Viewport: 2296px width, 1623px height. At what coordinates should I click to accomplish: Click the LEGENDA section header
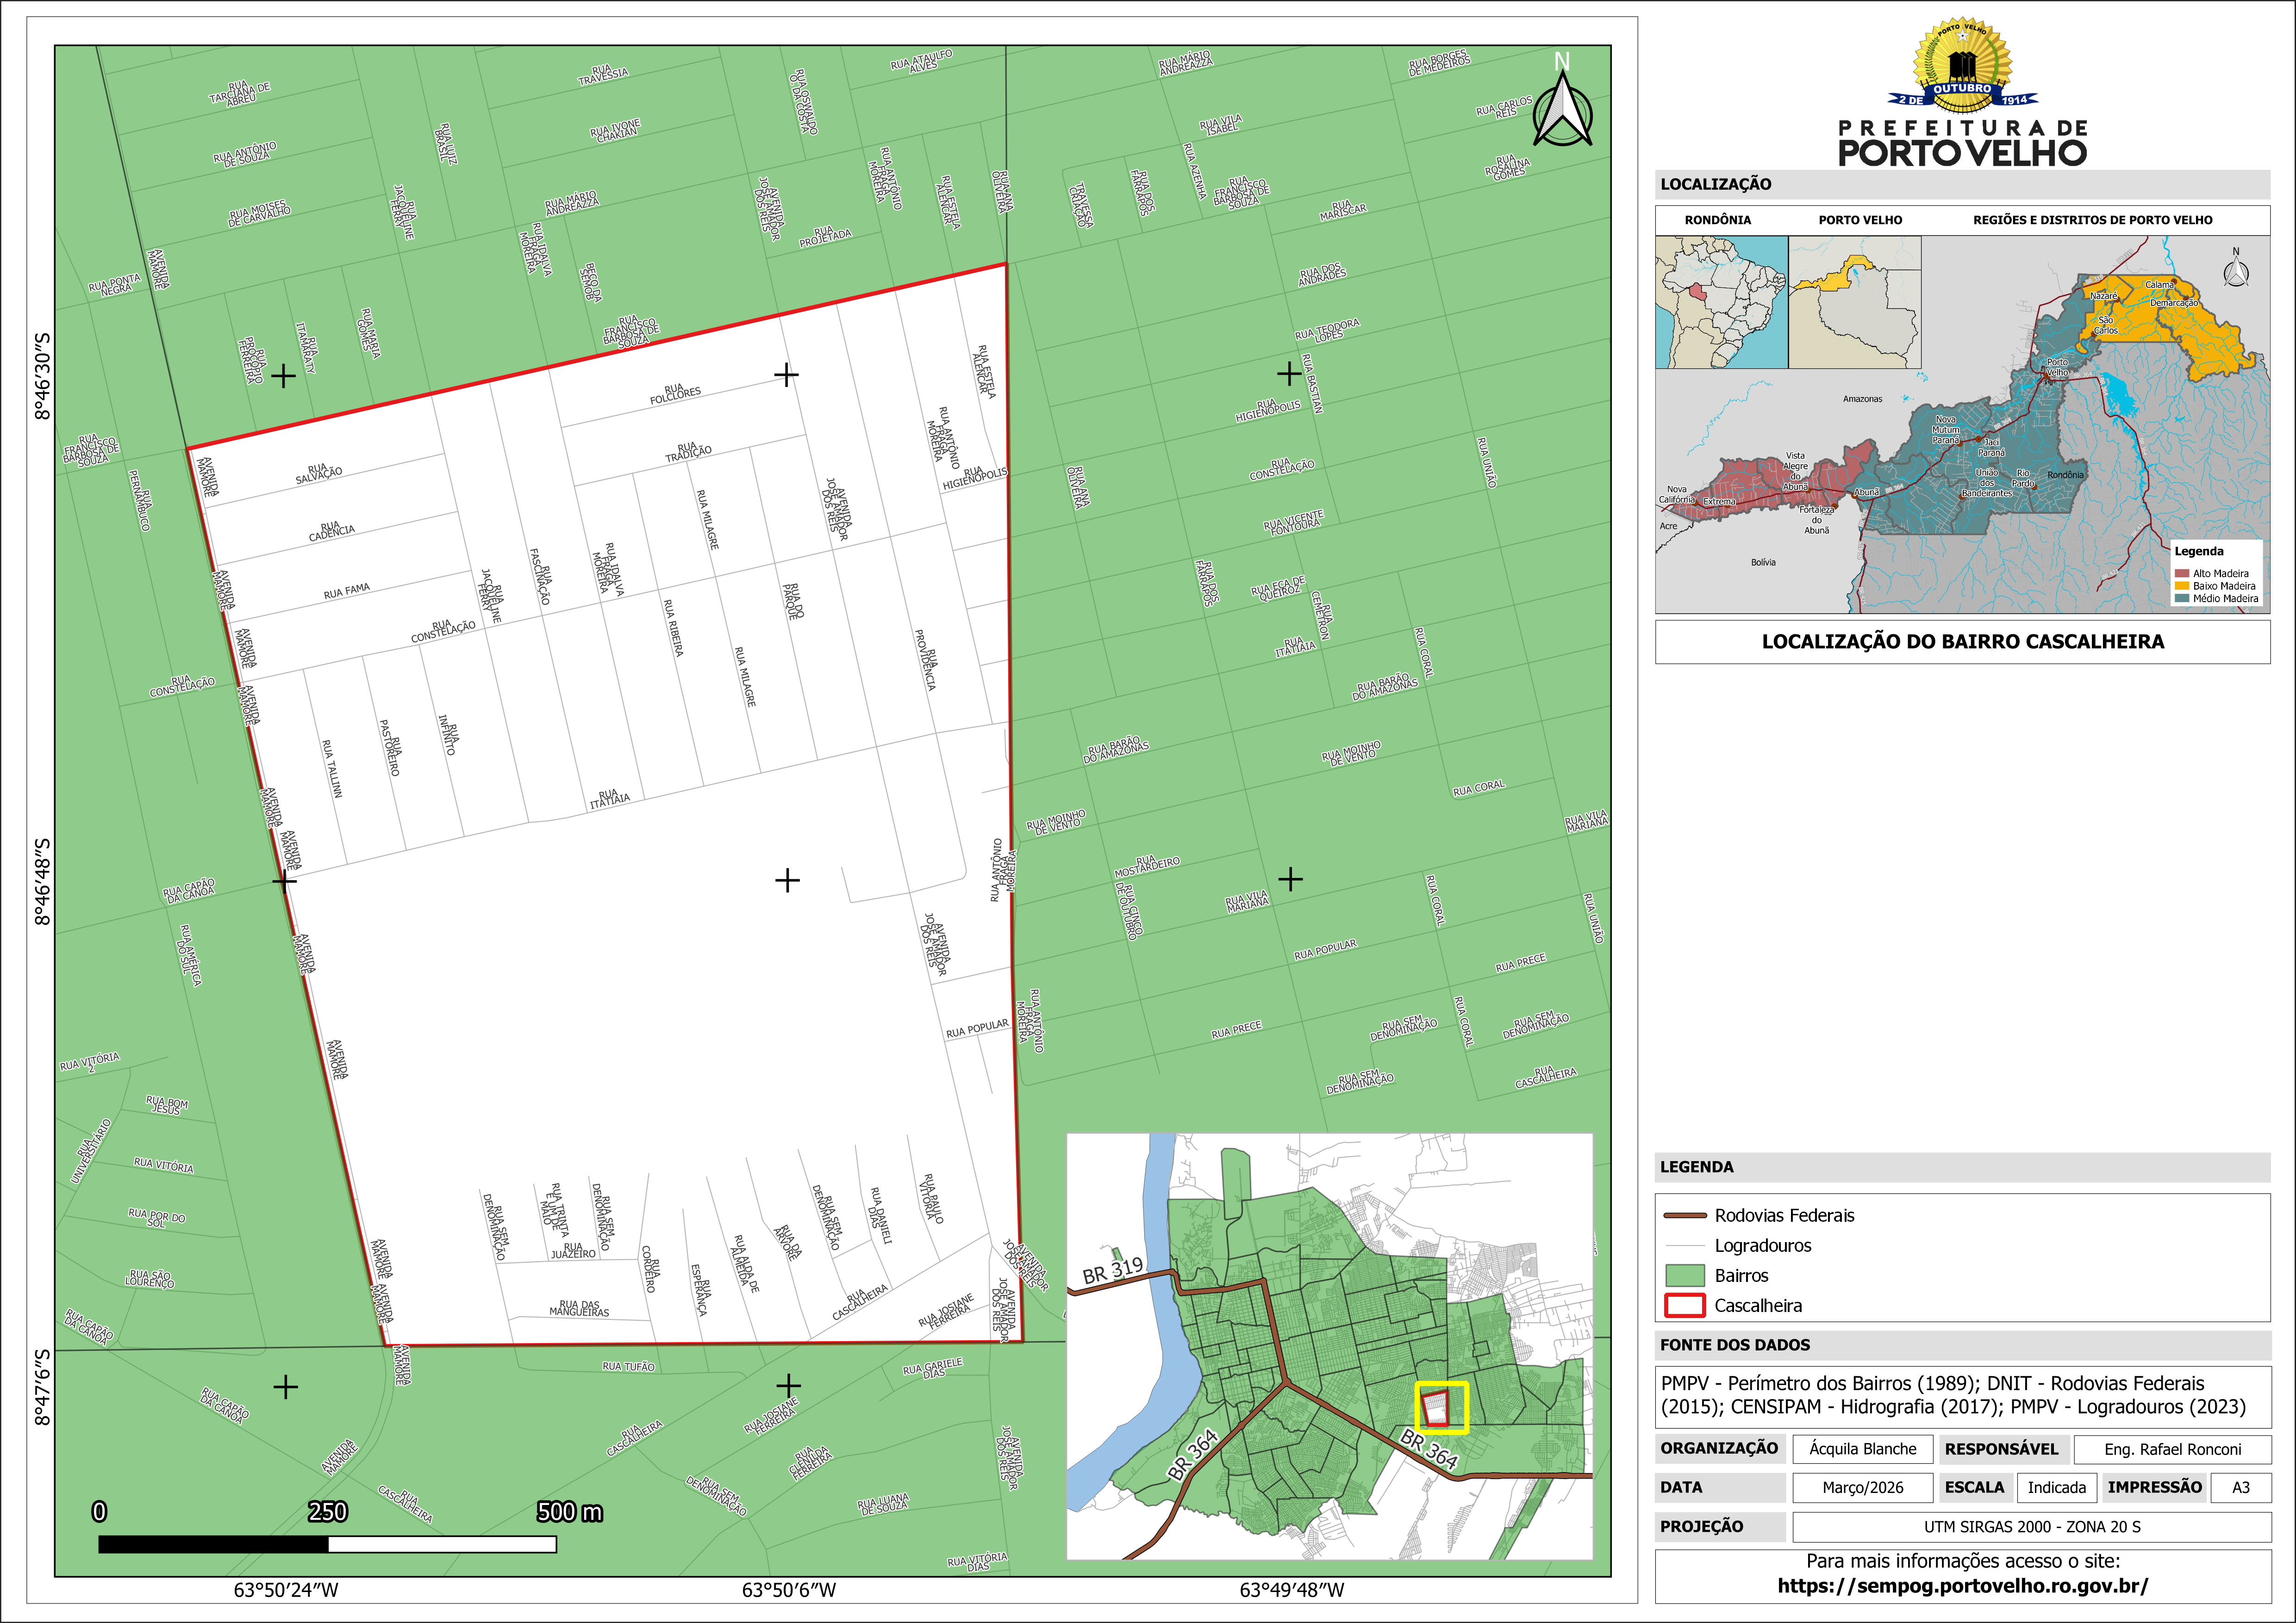tap(1696, 1167)
